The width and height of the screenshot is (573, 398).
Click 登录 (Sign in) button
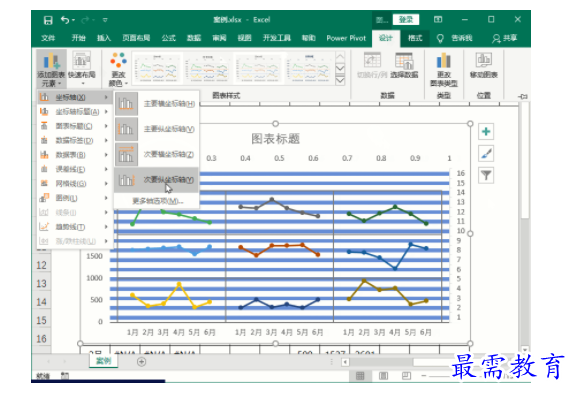point(406,20)
